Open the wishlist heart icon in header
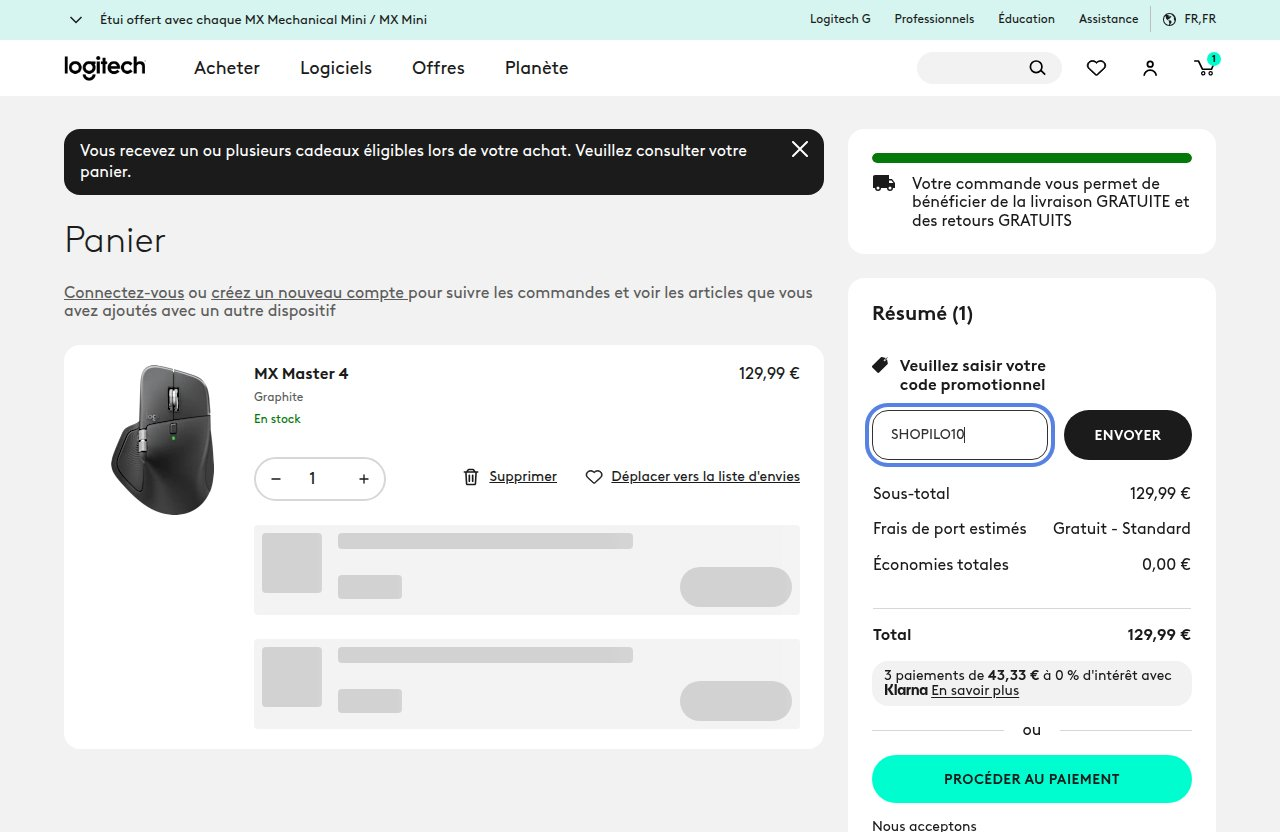1280x832 pixels. (1096, 68)
